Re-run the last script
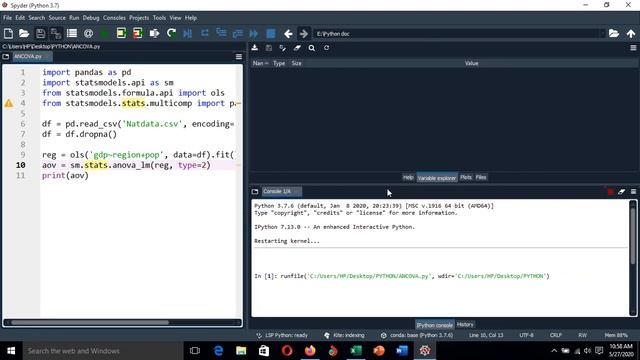Image resolution: width=640 pixels, height=360 pixels. [171, 33]
